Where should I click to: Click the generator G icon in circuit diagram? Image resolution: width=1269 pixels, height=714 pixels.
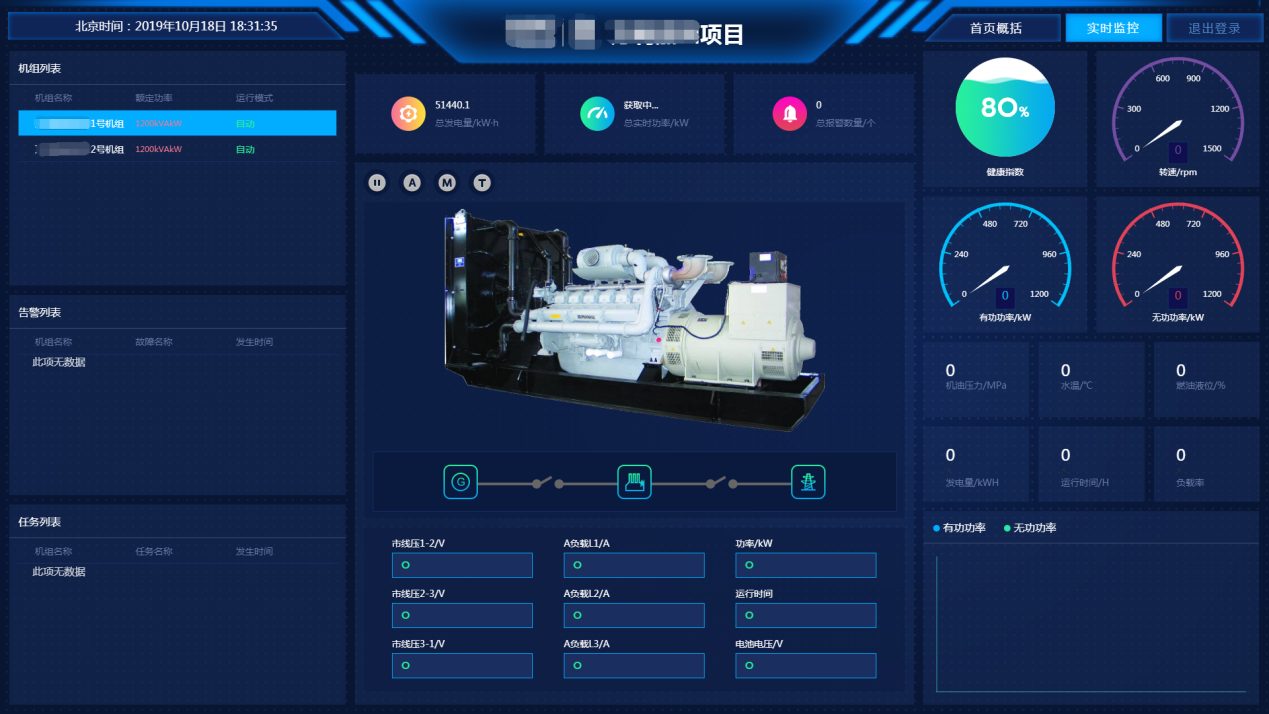click(x=460, y=482)
